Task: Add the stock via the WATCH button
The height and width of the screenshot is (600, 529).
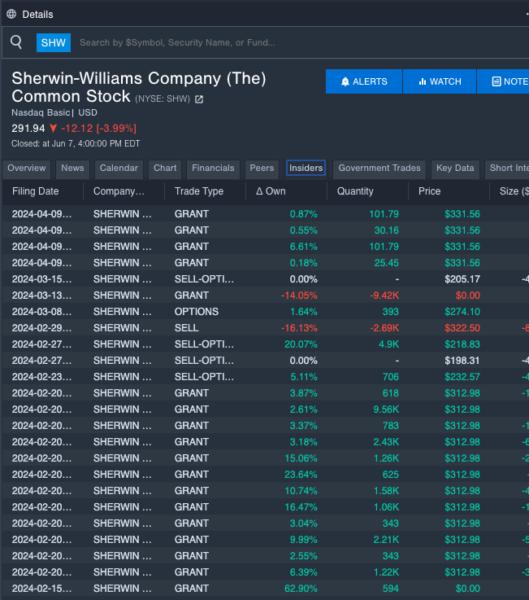Action: coord(439,82)
